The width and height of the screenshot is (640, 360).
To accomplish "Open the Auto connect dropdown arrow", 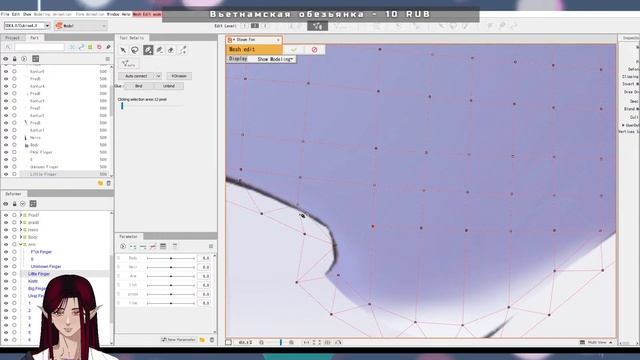I will 158,76.
